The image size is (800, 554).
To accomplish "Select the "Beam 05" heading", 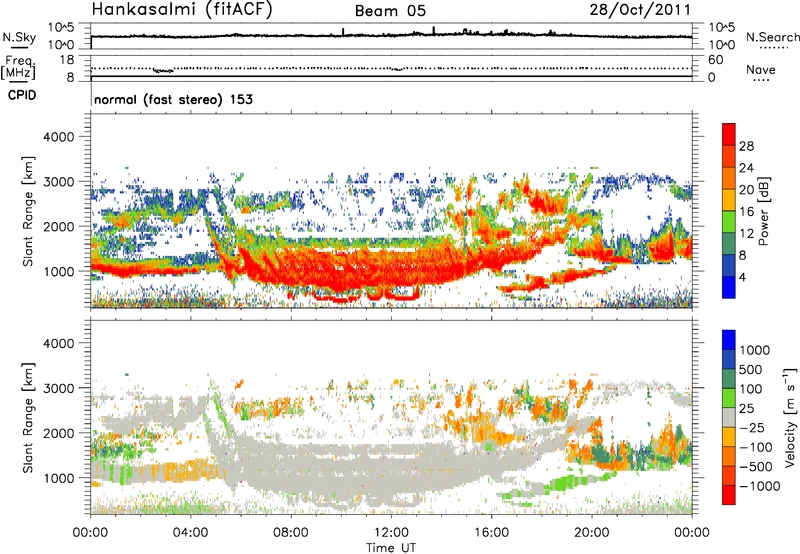I will [x=390, y=11].
